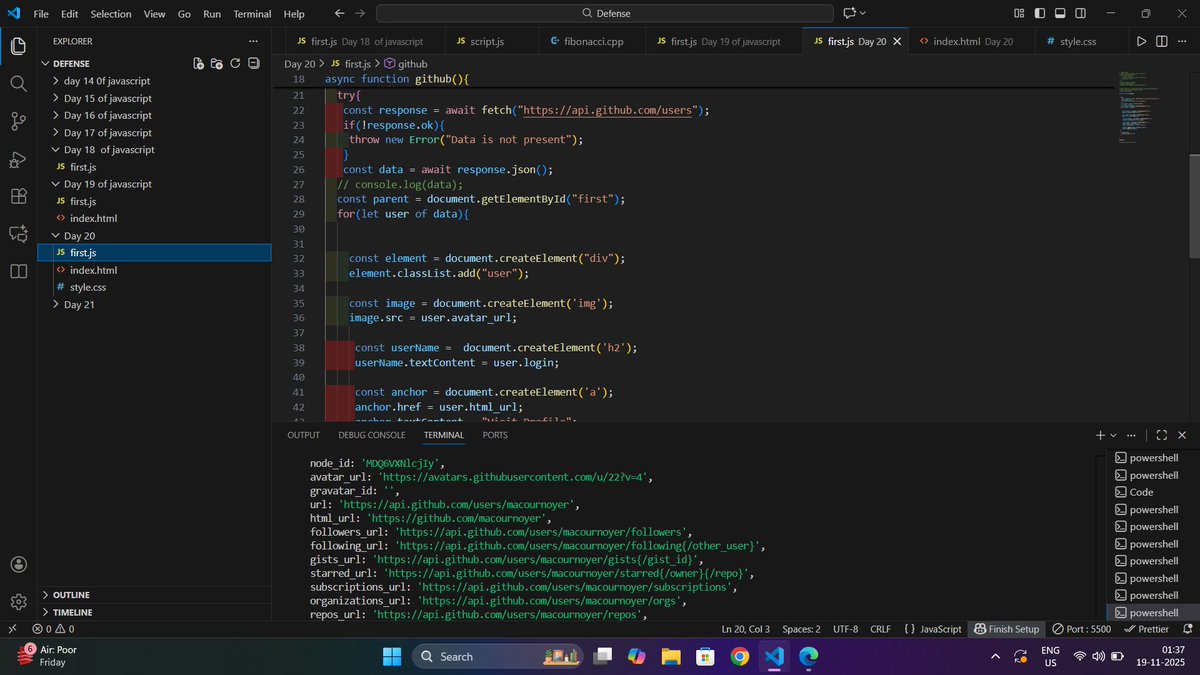The image size is (1200, 675).
Task: Click the New File icon in Explorer
Action: pyautogui.click(x=199, y=63)
